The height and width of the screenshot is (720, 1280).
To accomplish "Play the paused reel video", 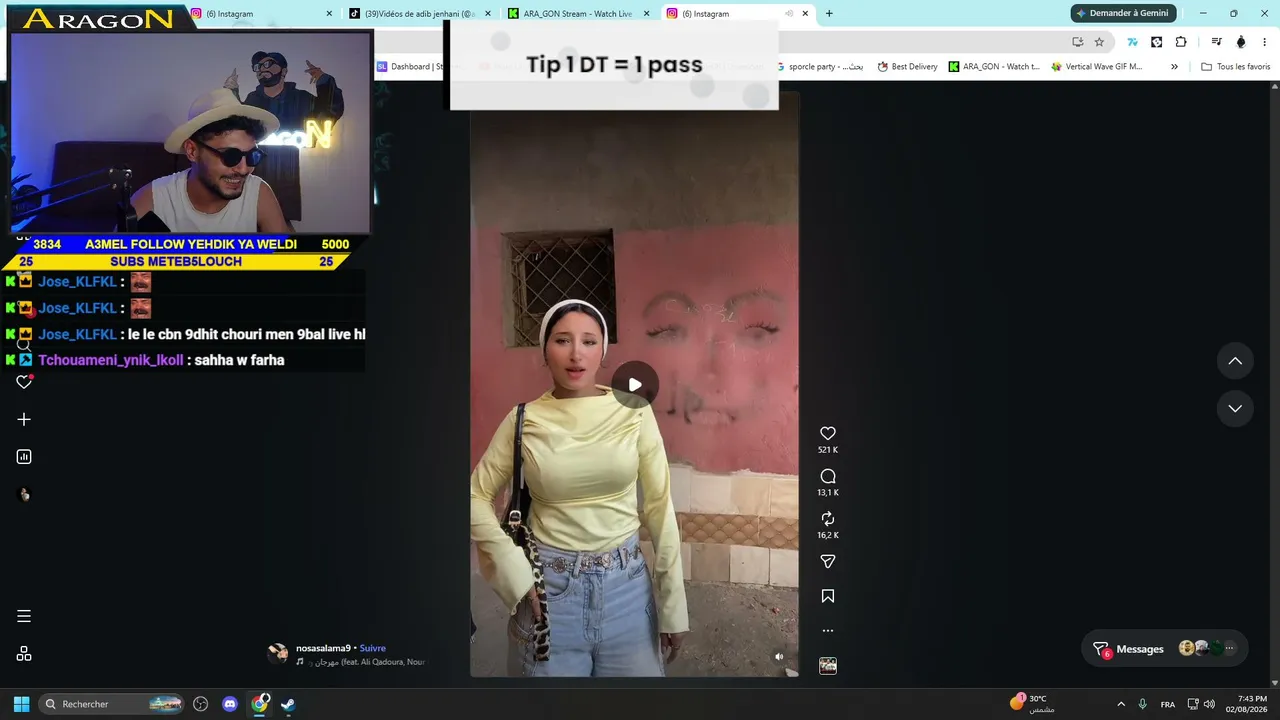I will click(635, 385).
